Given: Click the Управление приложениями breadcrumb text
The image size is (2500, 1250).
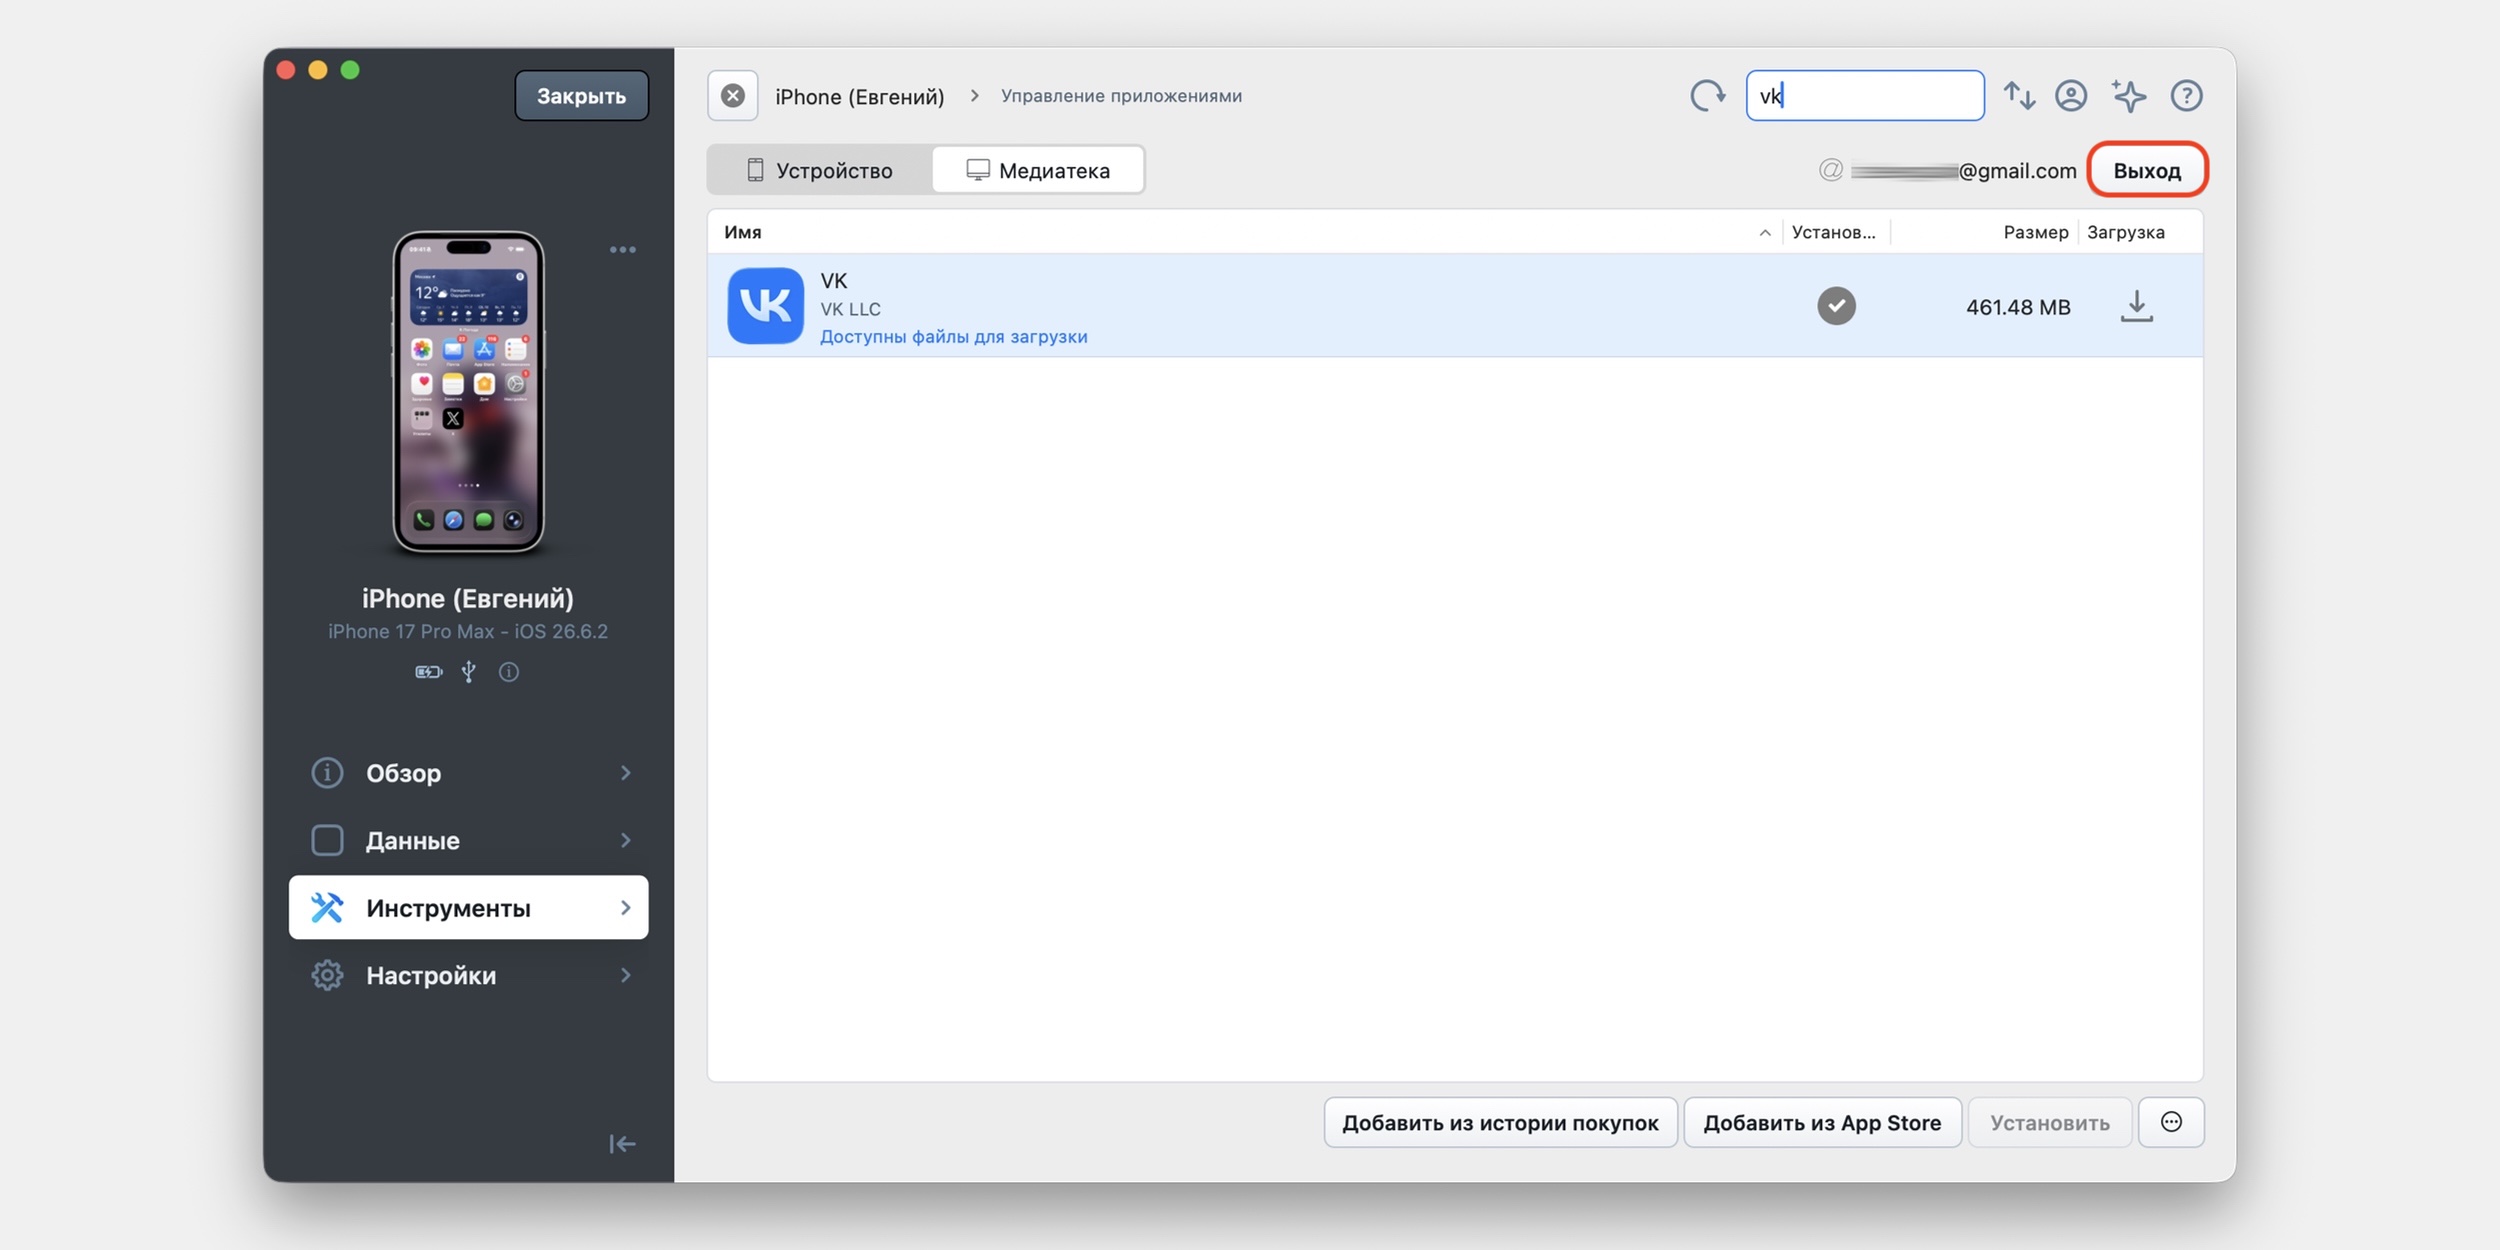Looking at the screenshot, I should pyautogui.click(x=1121, y=96).
